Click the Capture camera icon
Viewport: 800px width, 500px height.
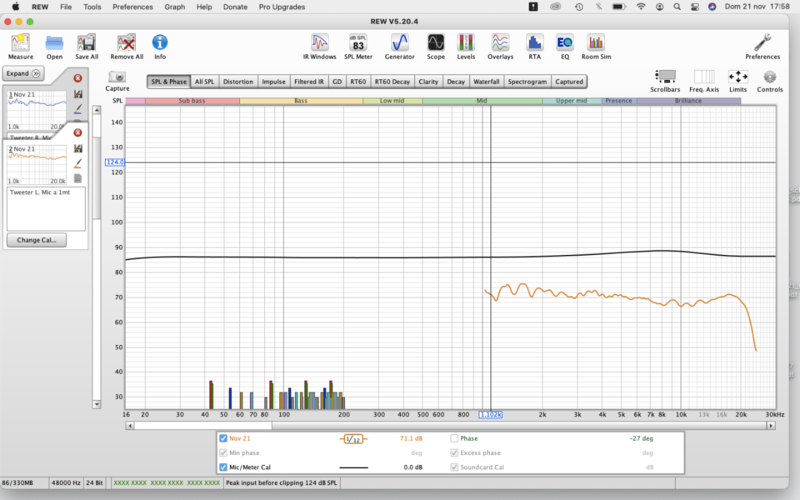pyautogui.click(x=117, y=78)
